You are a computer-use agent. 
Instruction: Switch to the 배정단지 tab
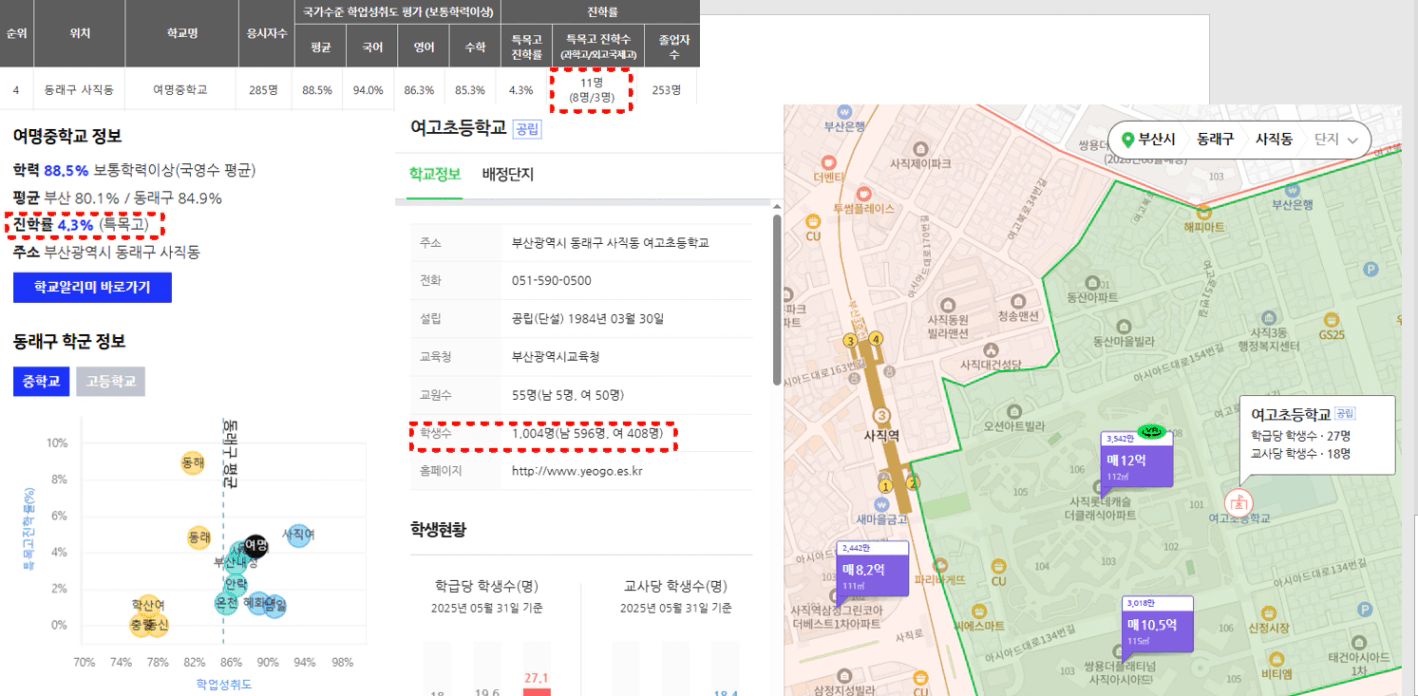pos(508,174)
